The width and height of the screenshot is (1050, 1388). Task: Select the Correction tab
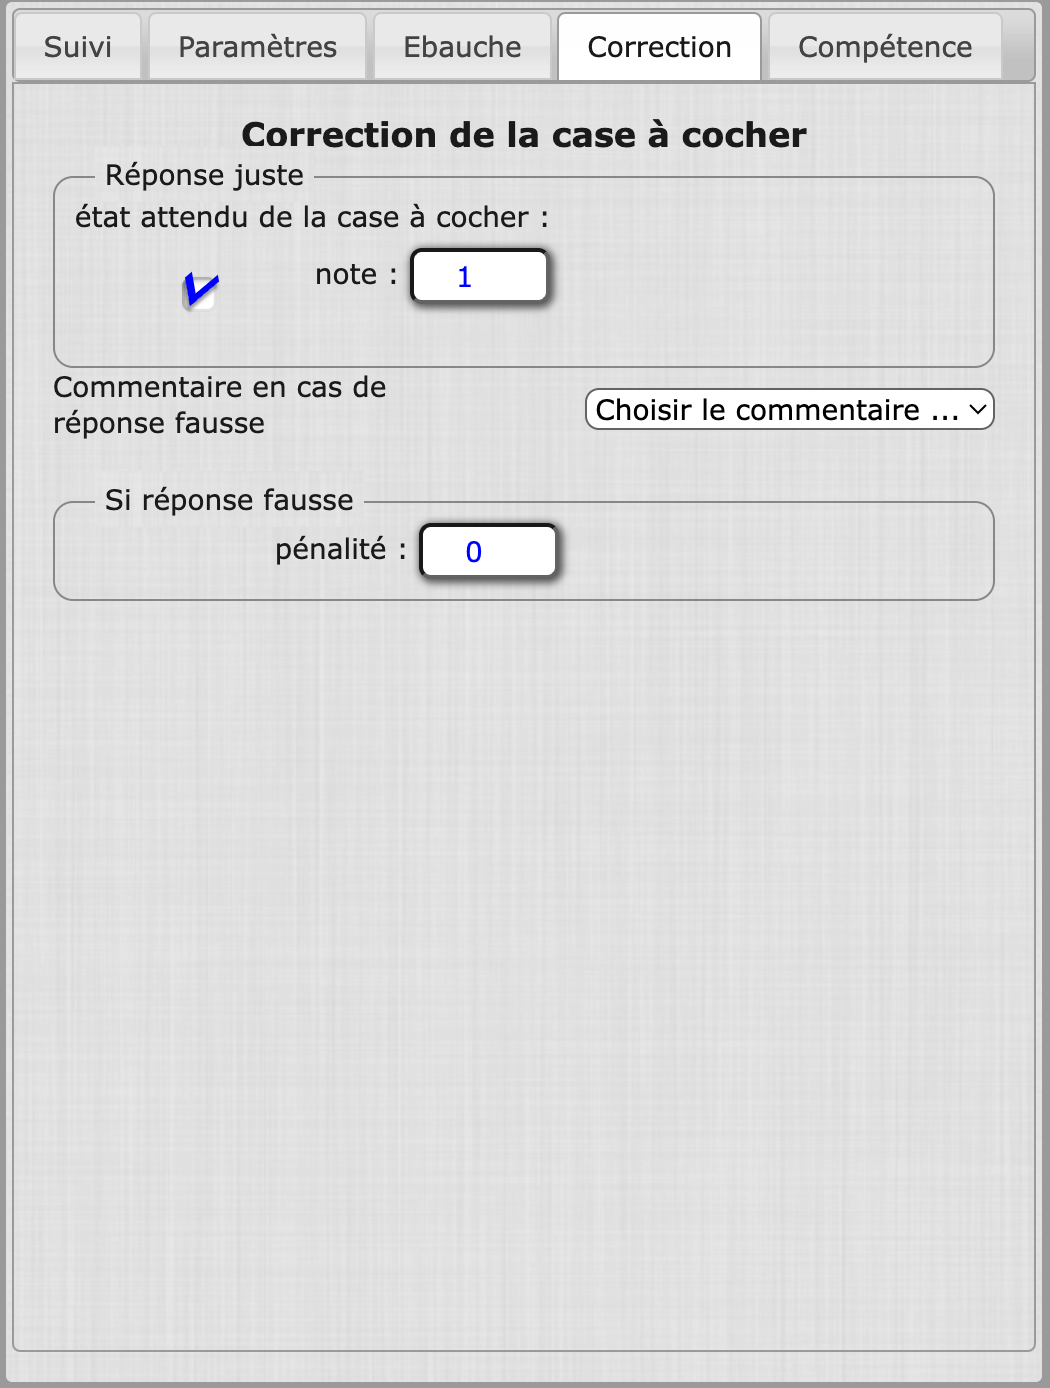pos(659,47)
